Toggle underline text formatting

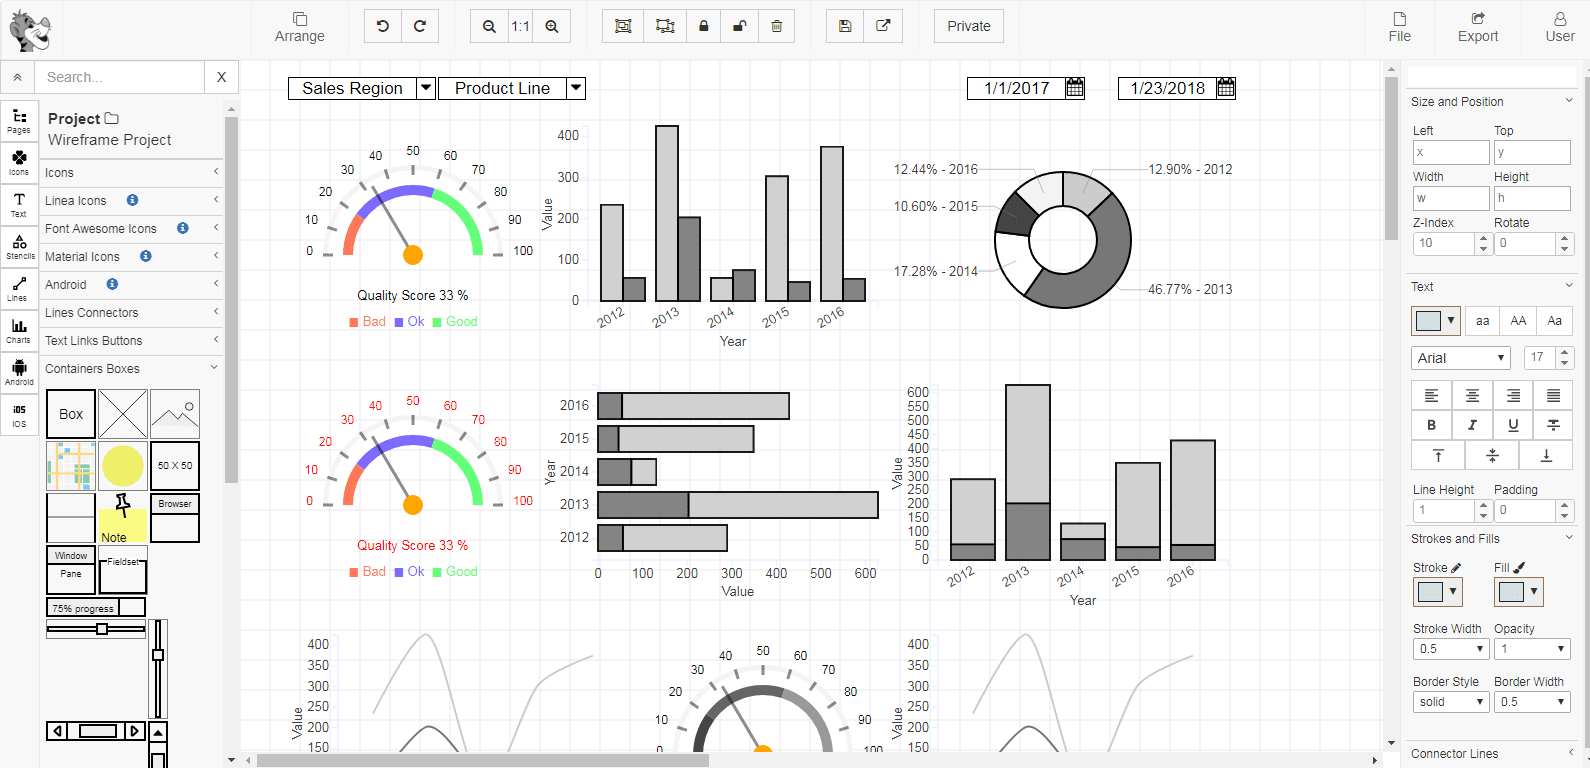1513,425
